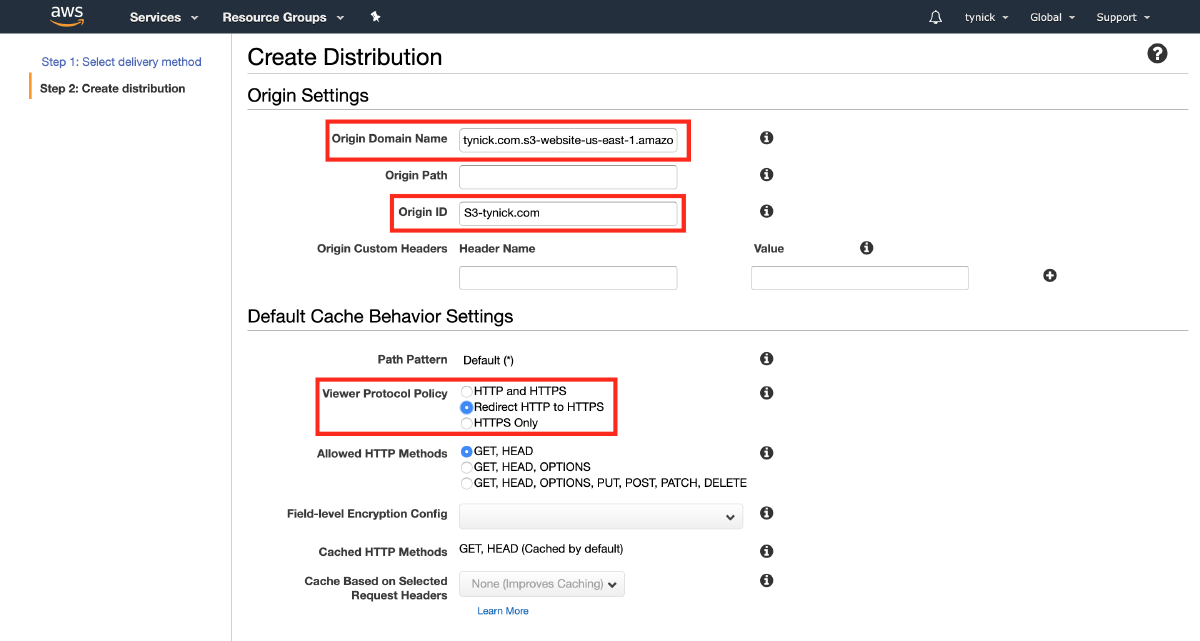The height and width of the screenshot is (641, 1200).
Task: Open the notifications bell icon
Action: coord(936,17)
